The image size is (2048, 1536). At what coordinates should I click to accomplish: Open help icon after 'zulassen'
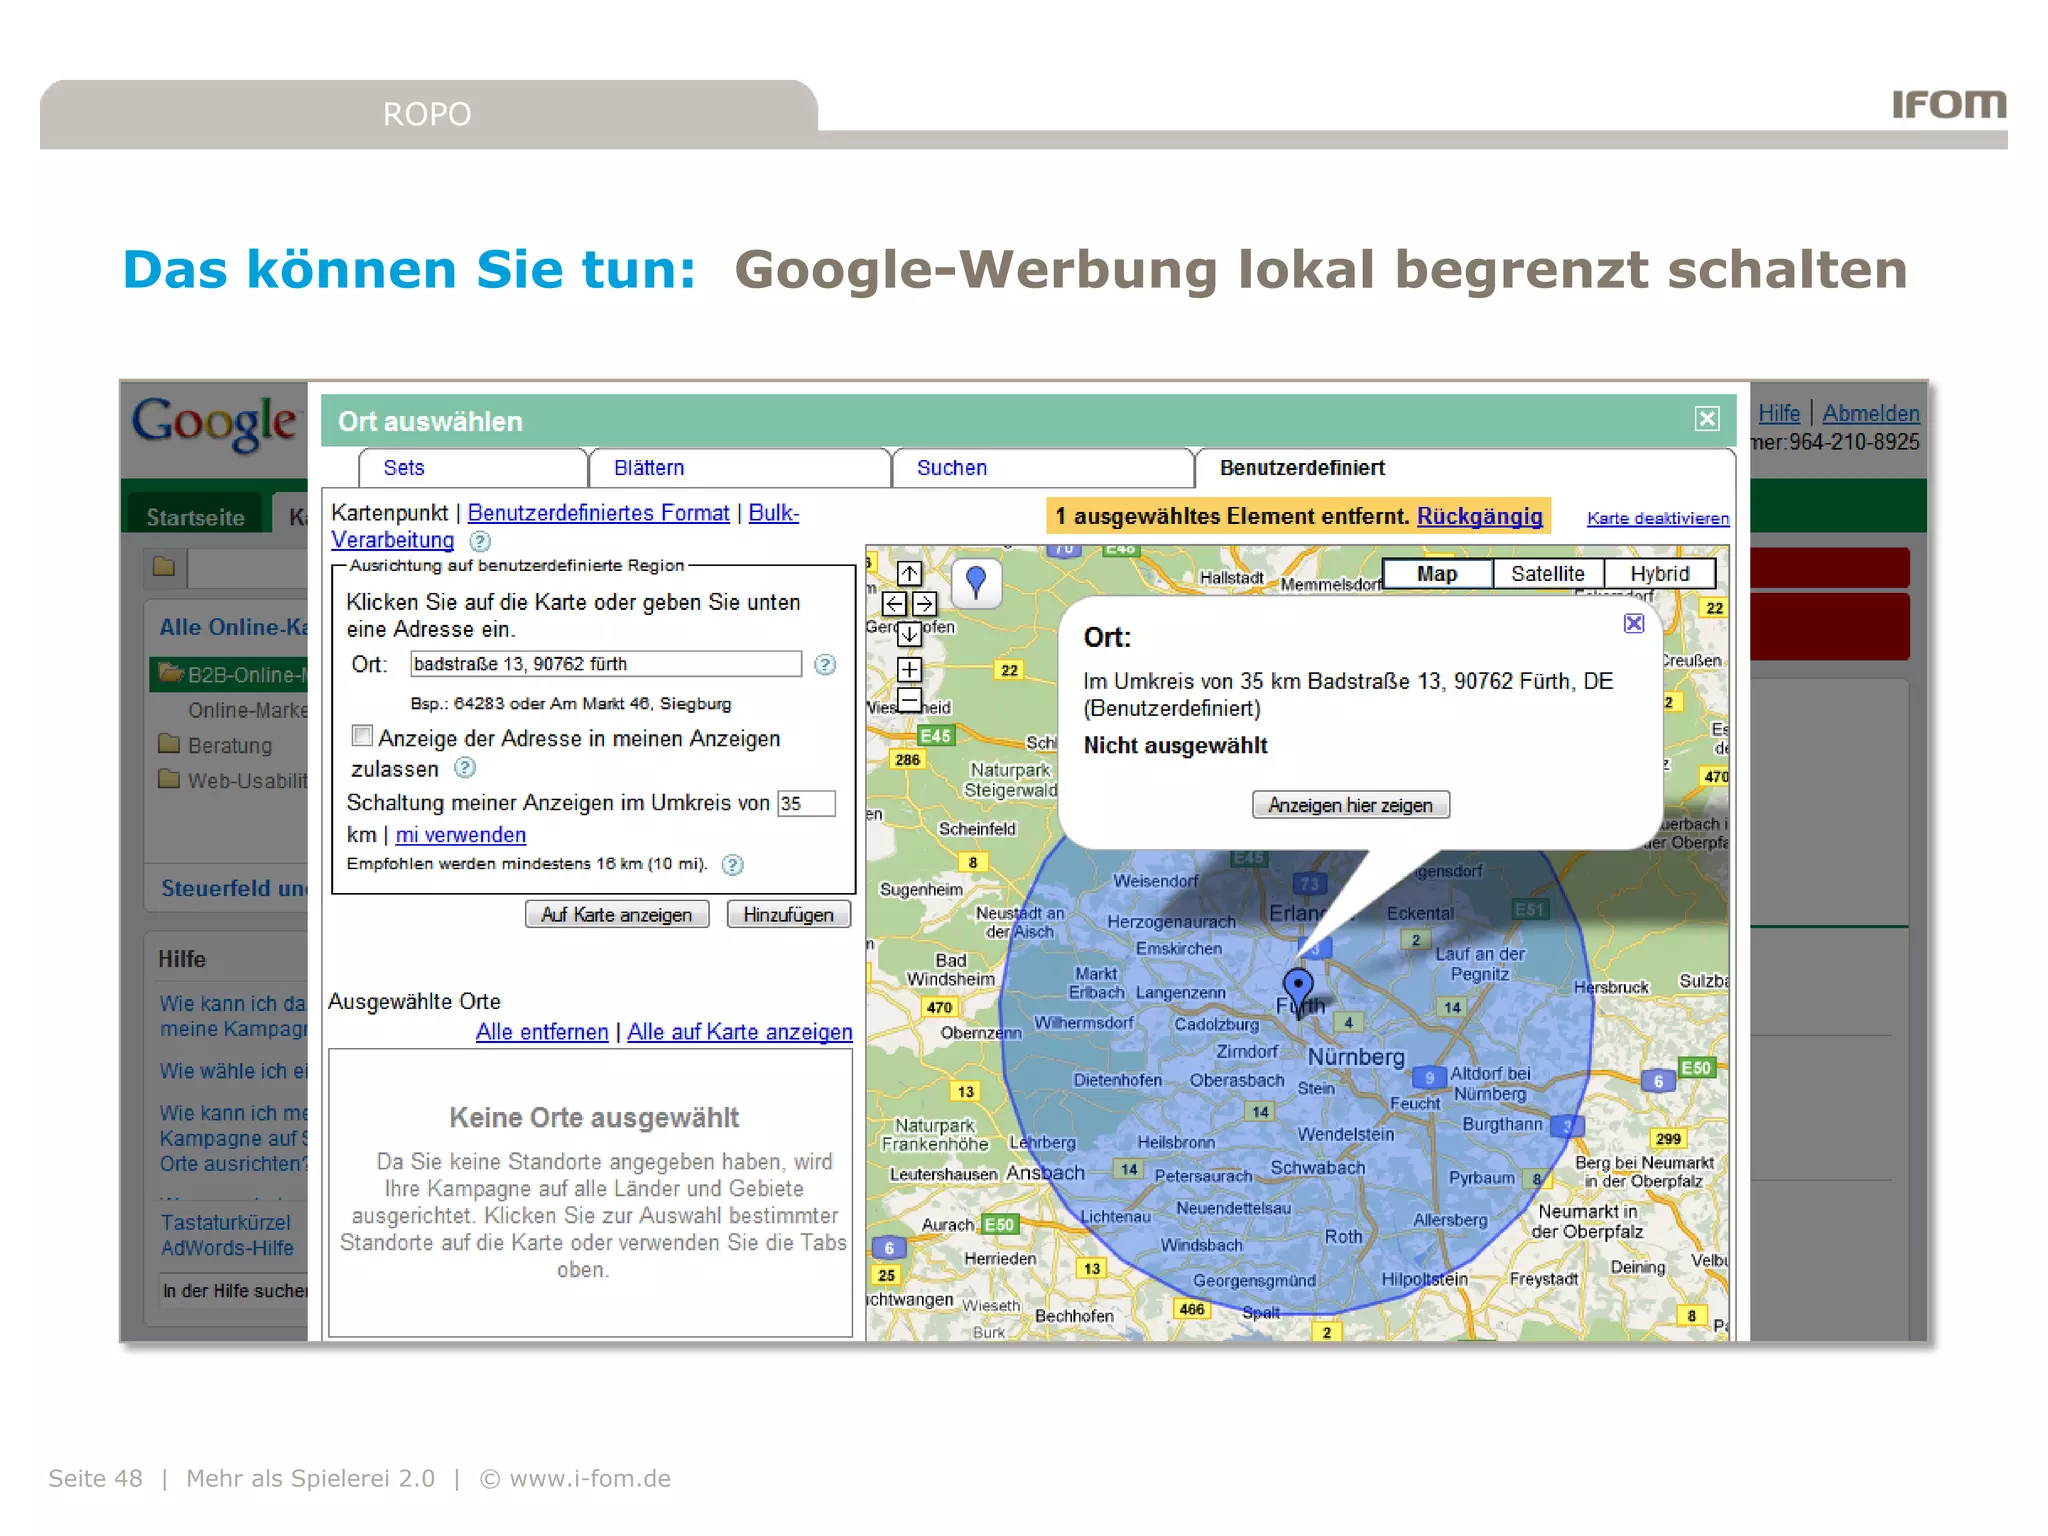[x=465, y=768]
